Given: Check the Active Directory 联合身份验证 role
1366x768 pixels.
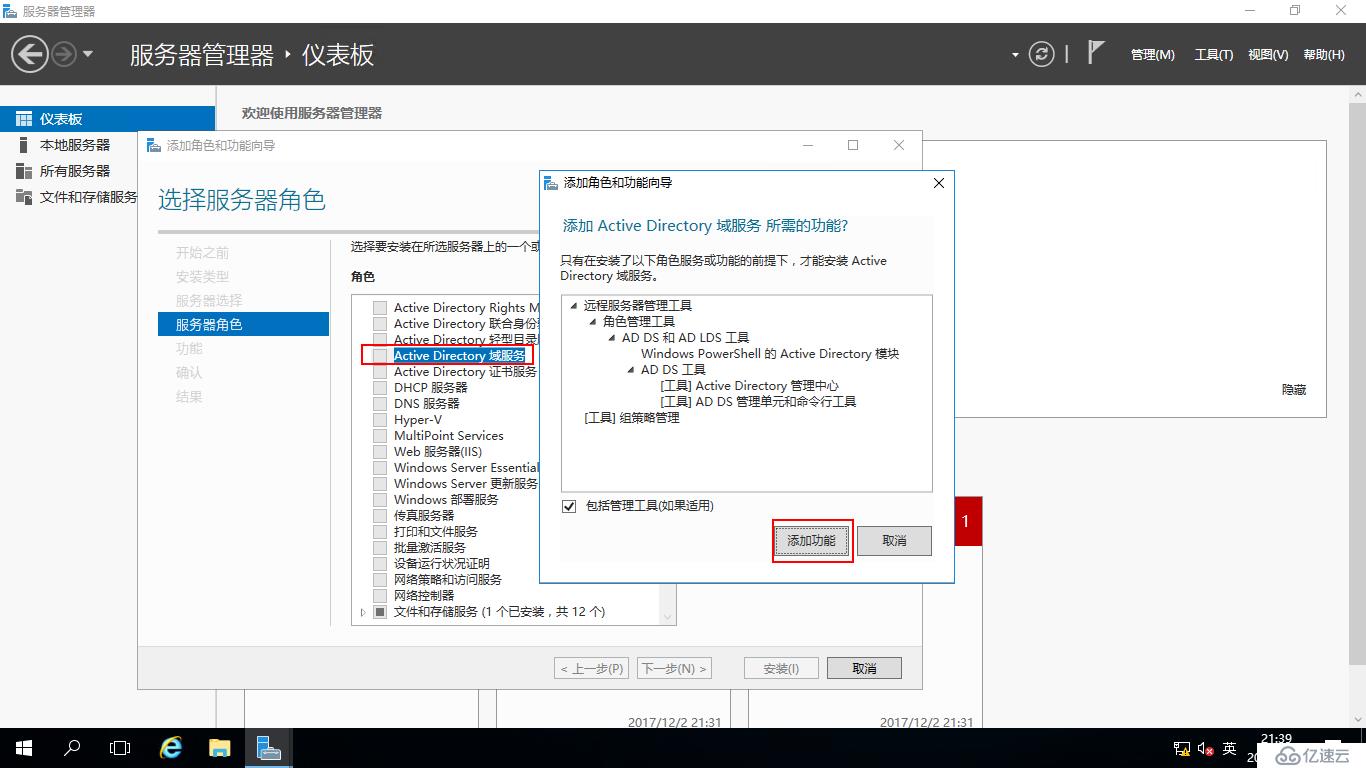Looking at the screenshot, I should [379, 324].
